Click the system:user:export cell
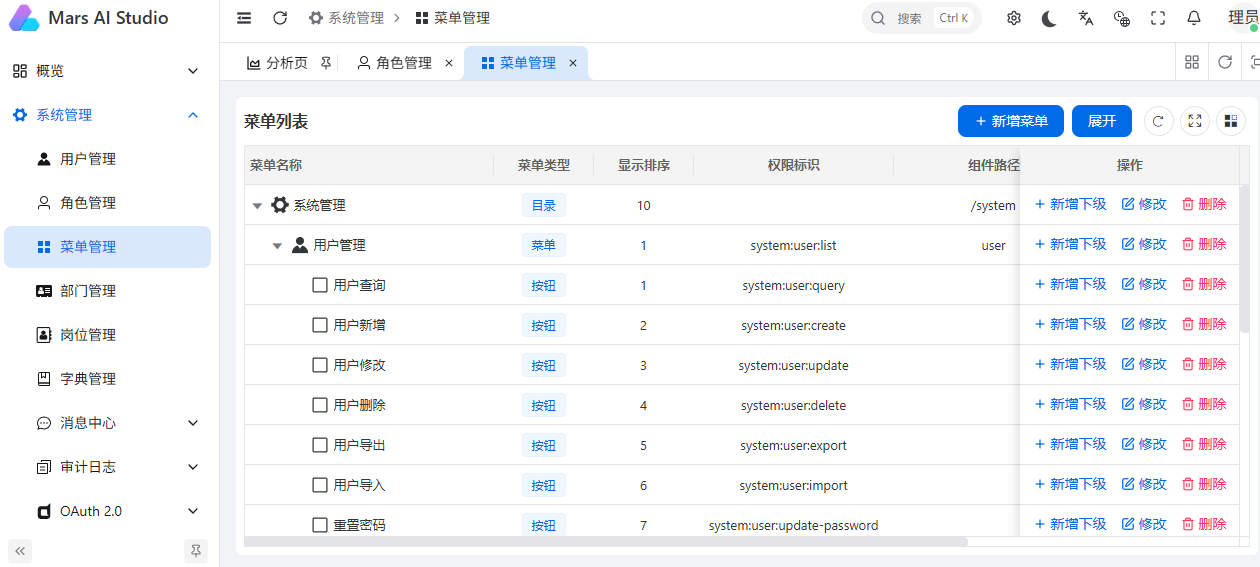Image resolution: width=1260 pixels, height=567 pixels. coord(793,445)
